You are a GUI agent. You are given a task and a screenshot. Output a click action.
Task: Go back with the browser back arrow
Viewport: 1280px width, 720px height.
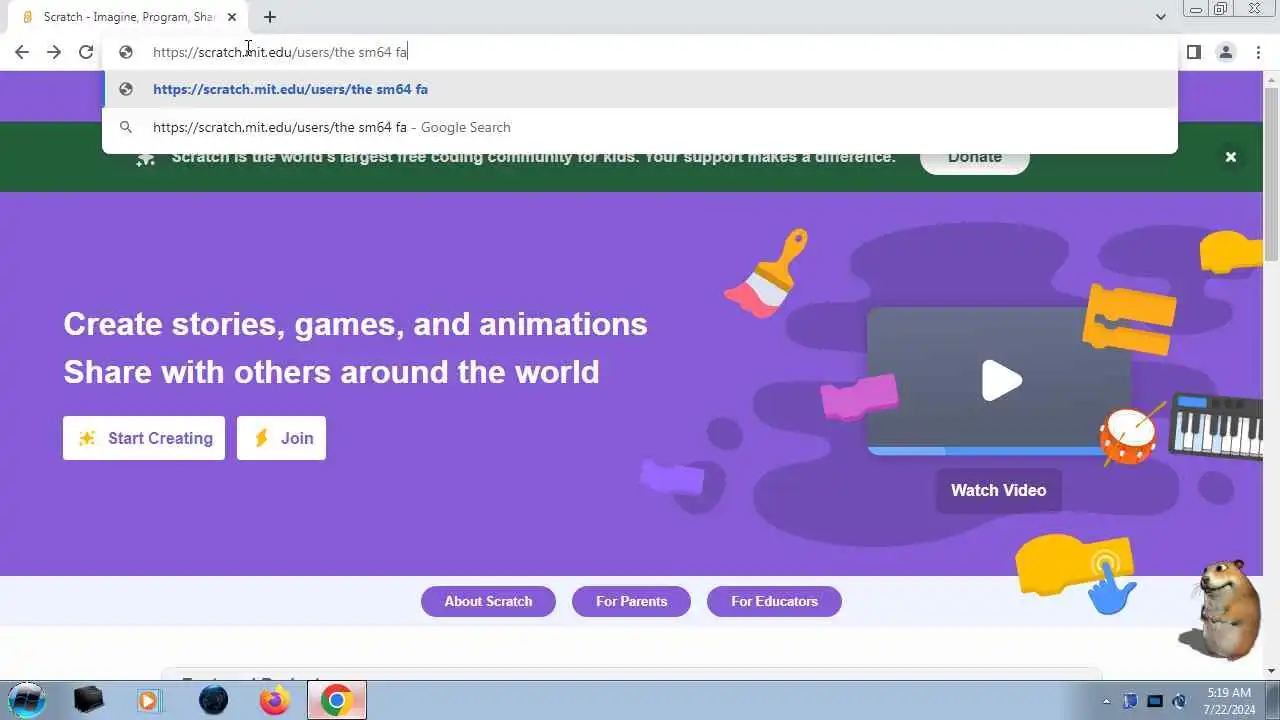pos(22,52)
